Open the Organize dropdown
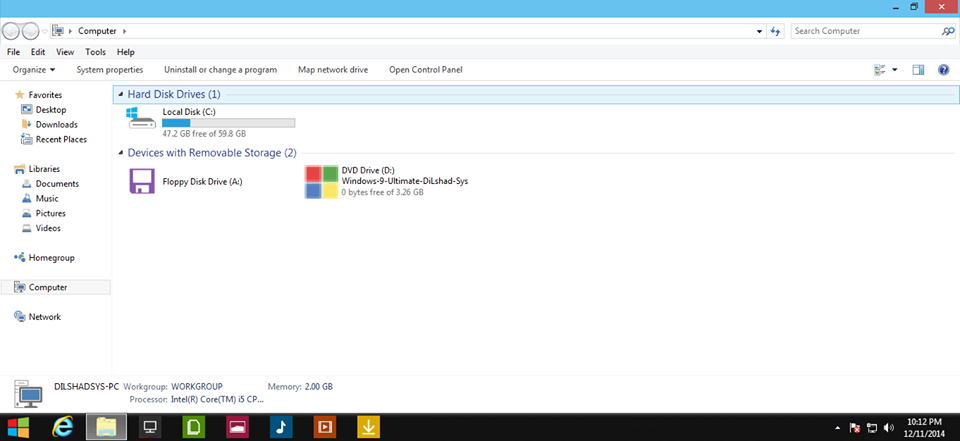 (34, 70)
